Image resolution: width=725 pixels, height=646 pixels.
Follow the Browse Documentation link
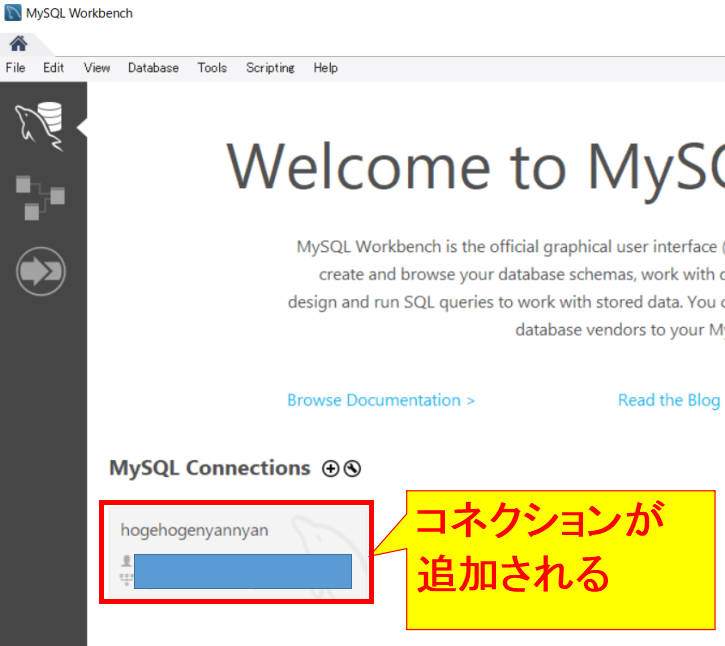[380, 400]
